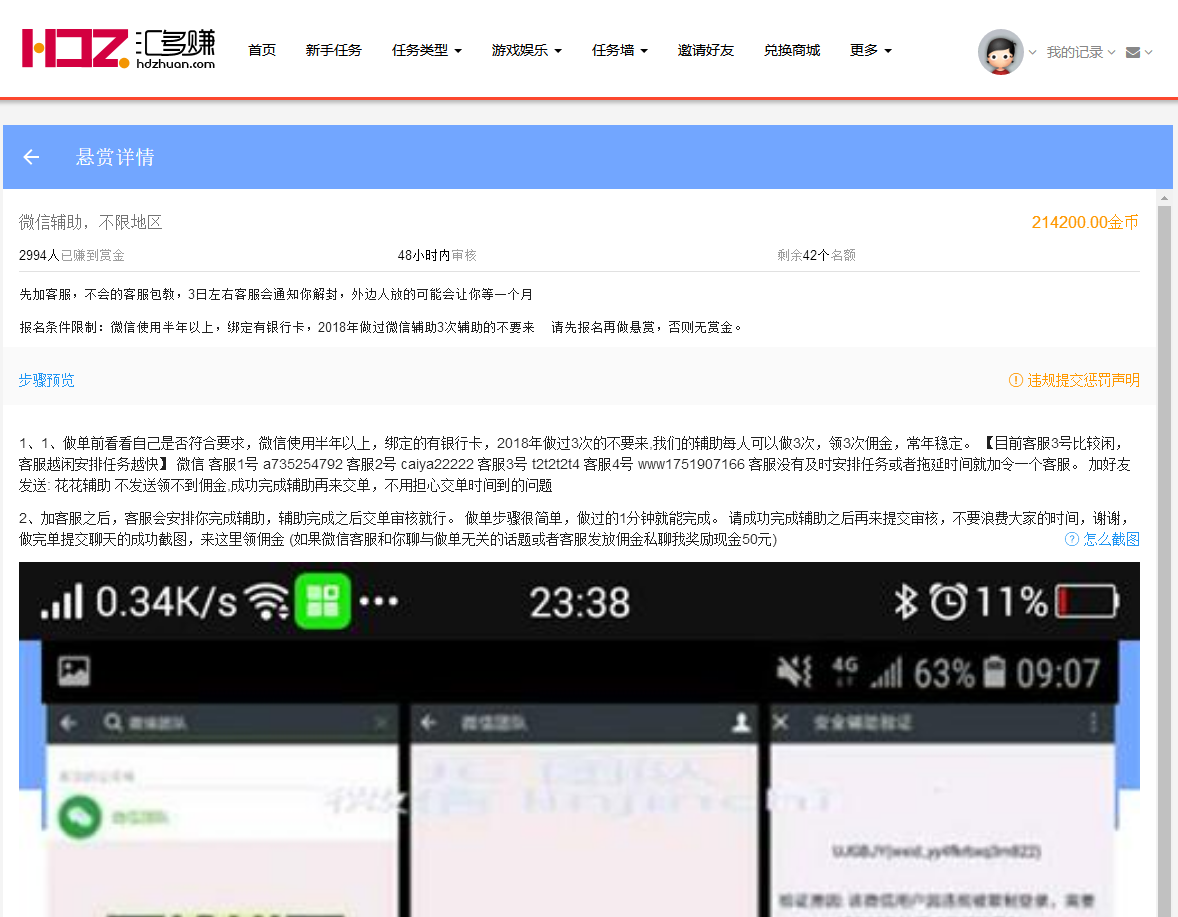Screen dimensions: 1178x917
Task: Open the 游戏娱乐 dropdown menu
Action: pos(527,50)
